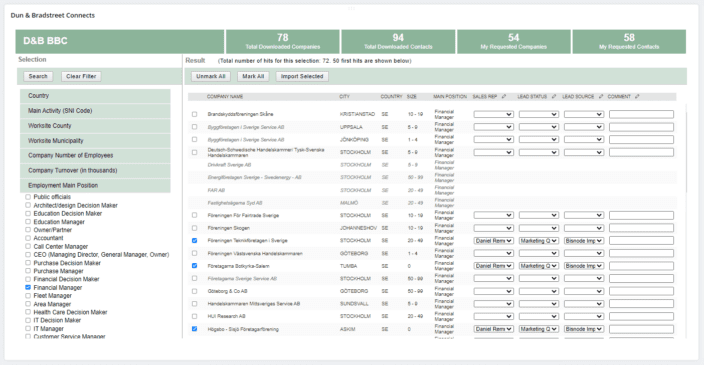This screenshot has width=704, height=365.
Task: Expand Main Activity (SNI Code) section
Action: click(x=95, y=110)
